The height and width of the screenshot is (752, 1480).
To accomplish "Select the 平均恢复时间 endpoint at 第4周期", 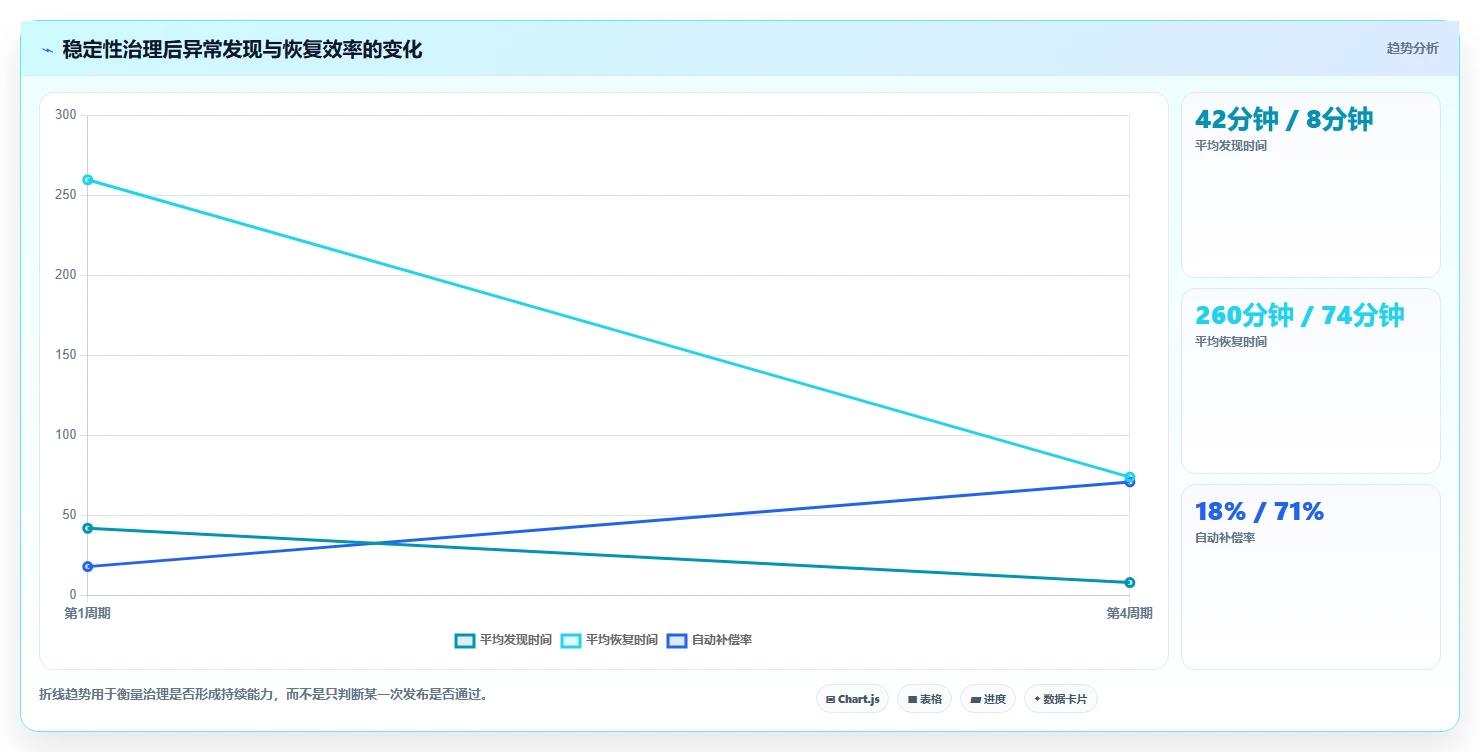I will tap(1129, 476).
